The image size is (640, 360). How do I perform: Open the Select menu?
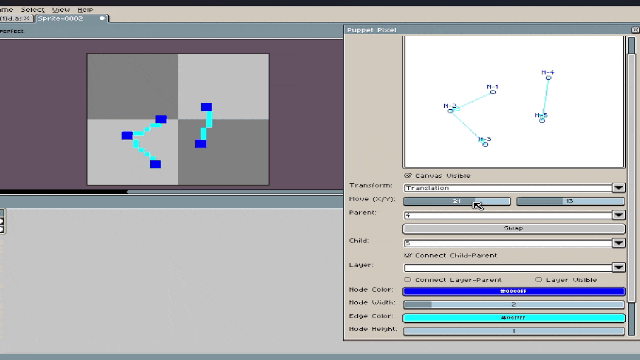(x=32, y=9)
